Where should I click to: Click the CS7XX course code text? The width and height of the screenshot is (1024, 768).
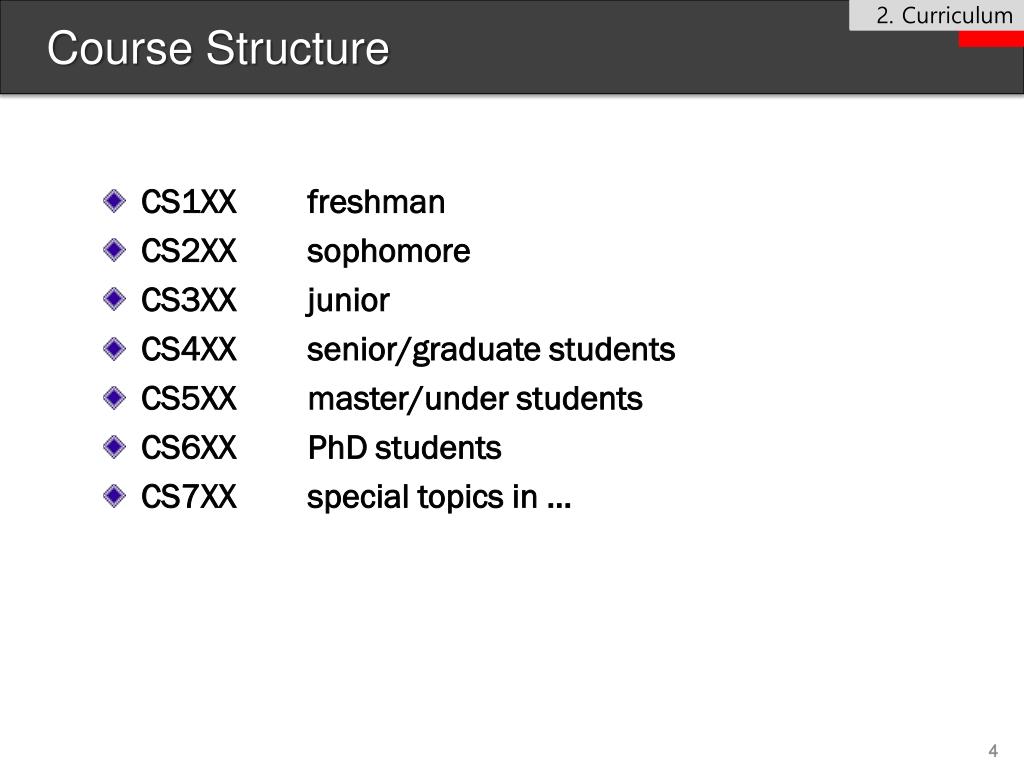(189, 497)
